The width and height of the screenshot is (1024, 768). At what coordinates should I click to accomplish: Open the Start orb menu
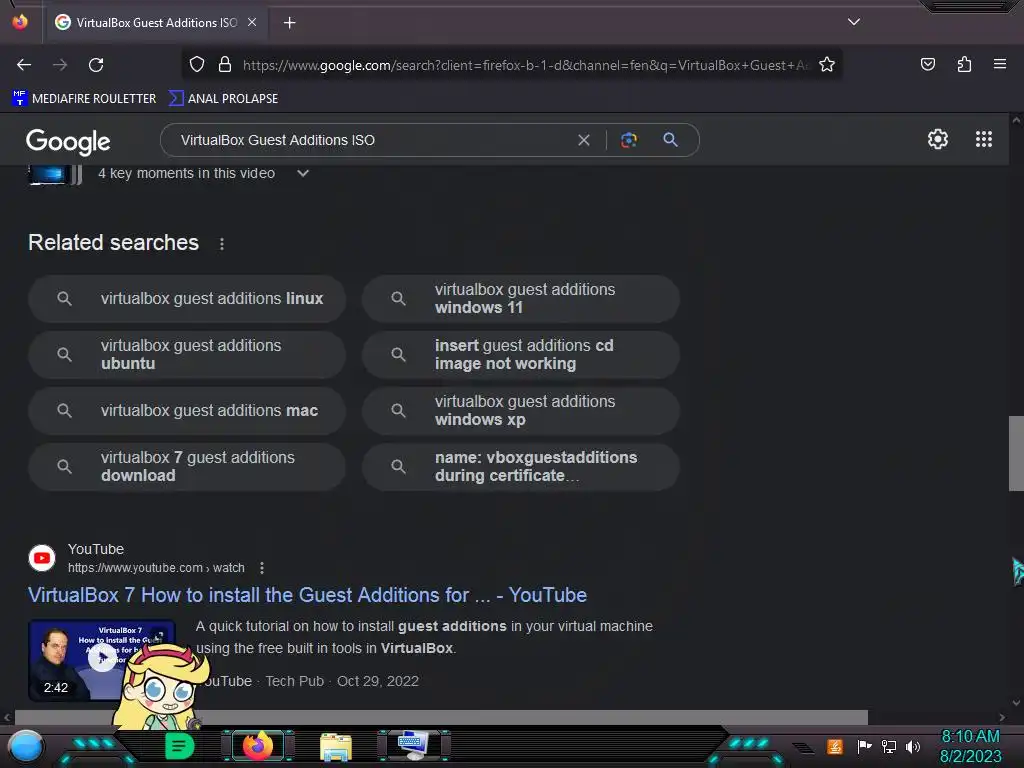(x=25, y=746)
